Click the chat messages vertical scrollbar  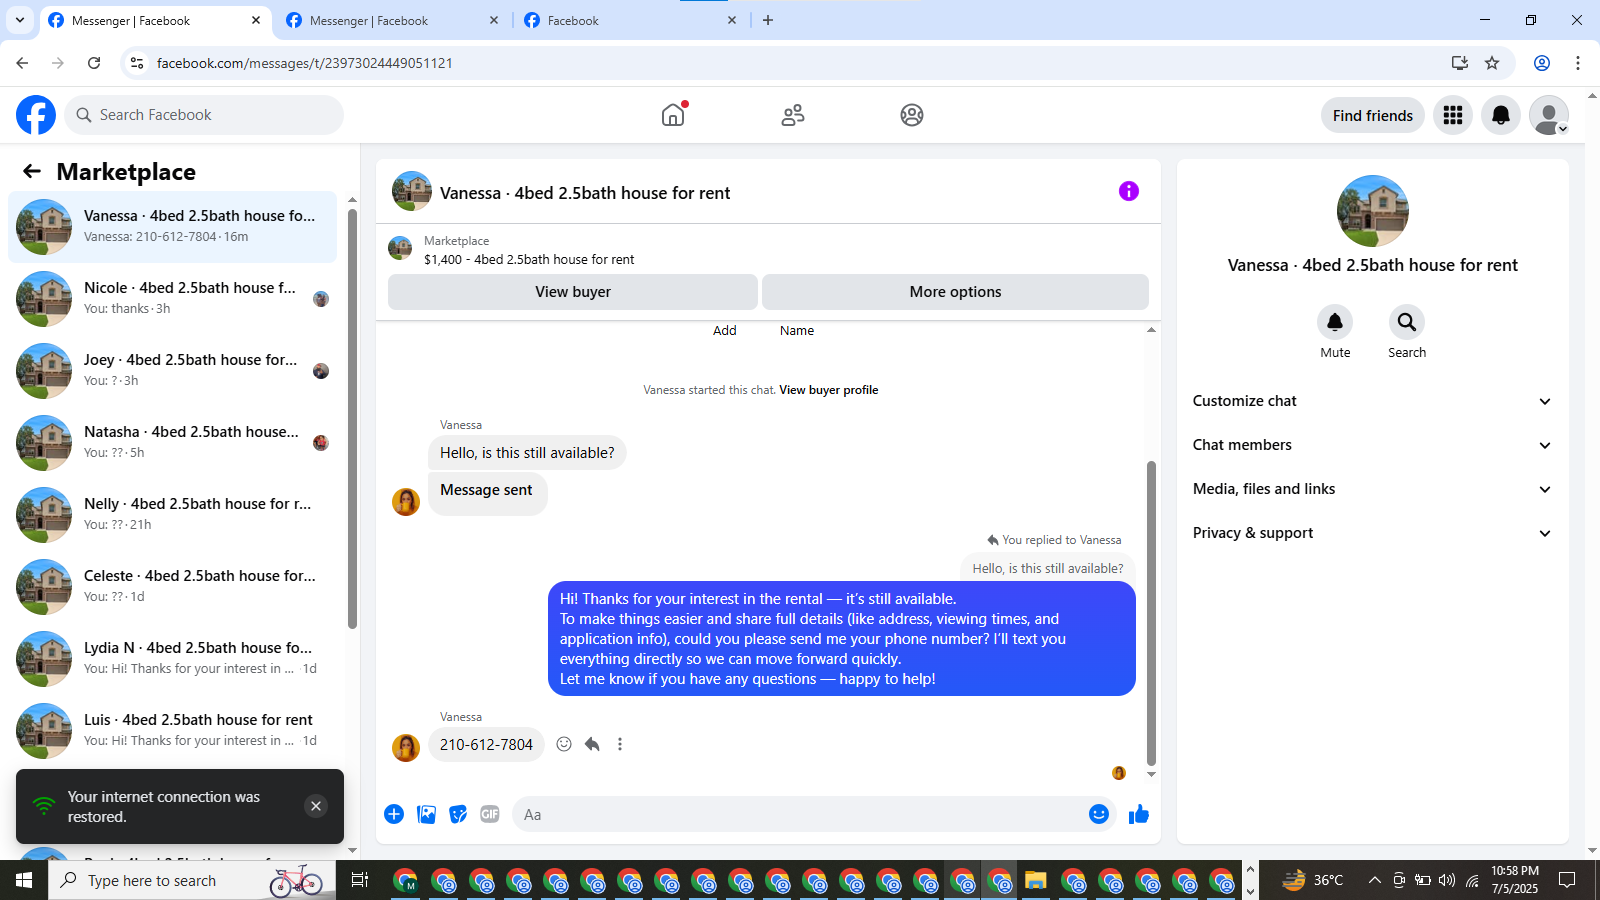tap(1151, 613)
